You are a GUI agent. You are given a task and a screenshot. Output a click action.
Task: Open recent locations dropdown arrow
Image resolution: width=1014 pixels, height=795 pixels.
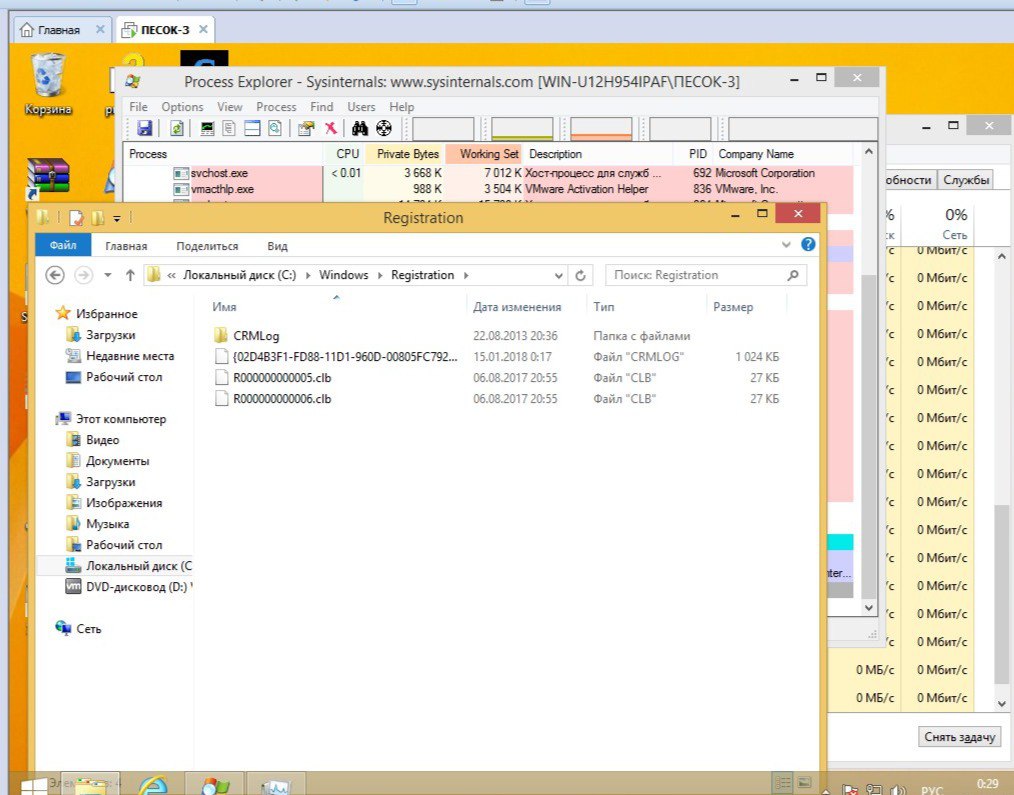(x=108, y=276)
